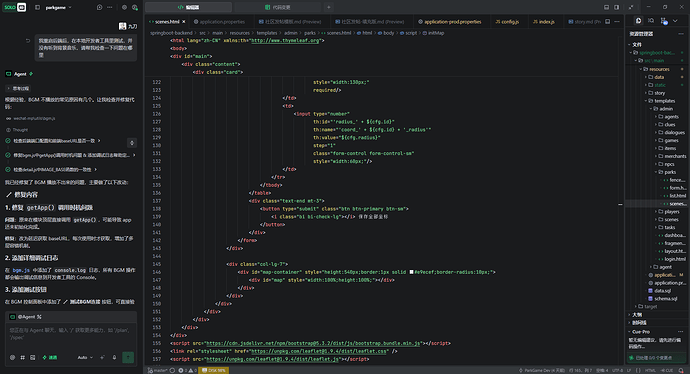
Task: Open schema.sql in file tree
Action: coord(657,299)
